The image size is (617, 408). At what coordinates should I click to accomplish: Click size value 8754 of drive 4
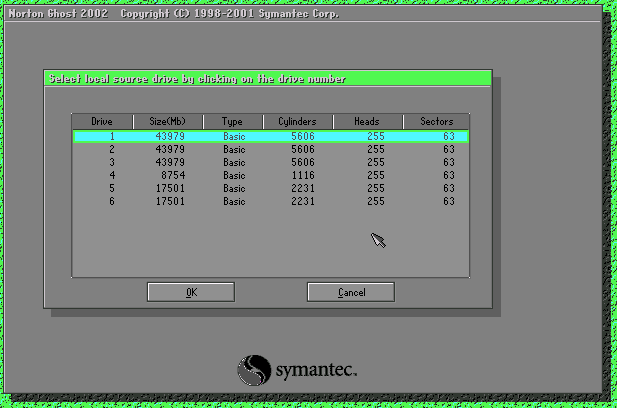point(173,175)
